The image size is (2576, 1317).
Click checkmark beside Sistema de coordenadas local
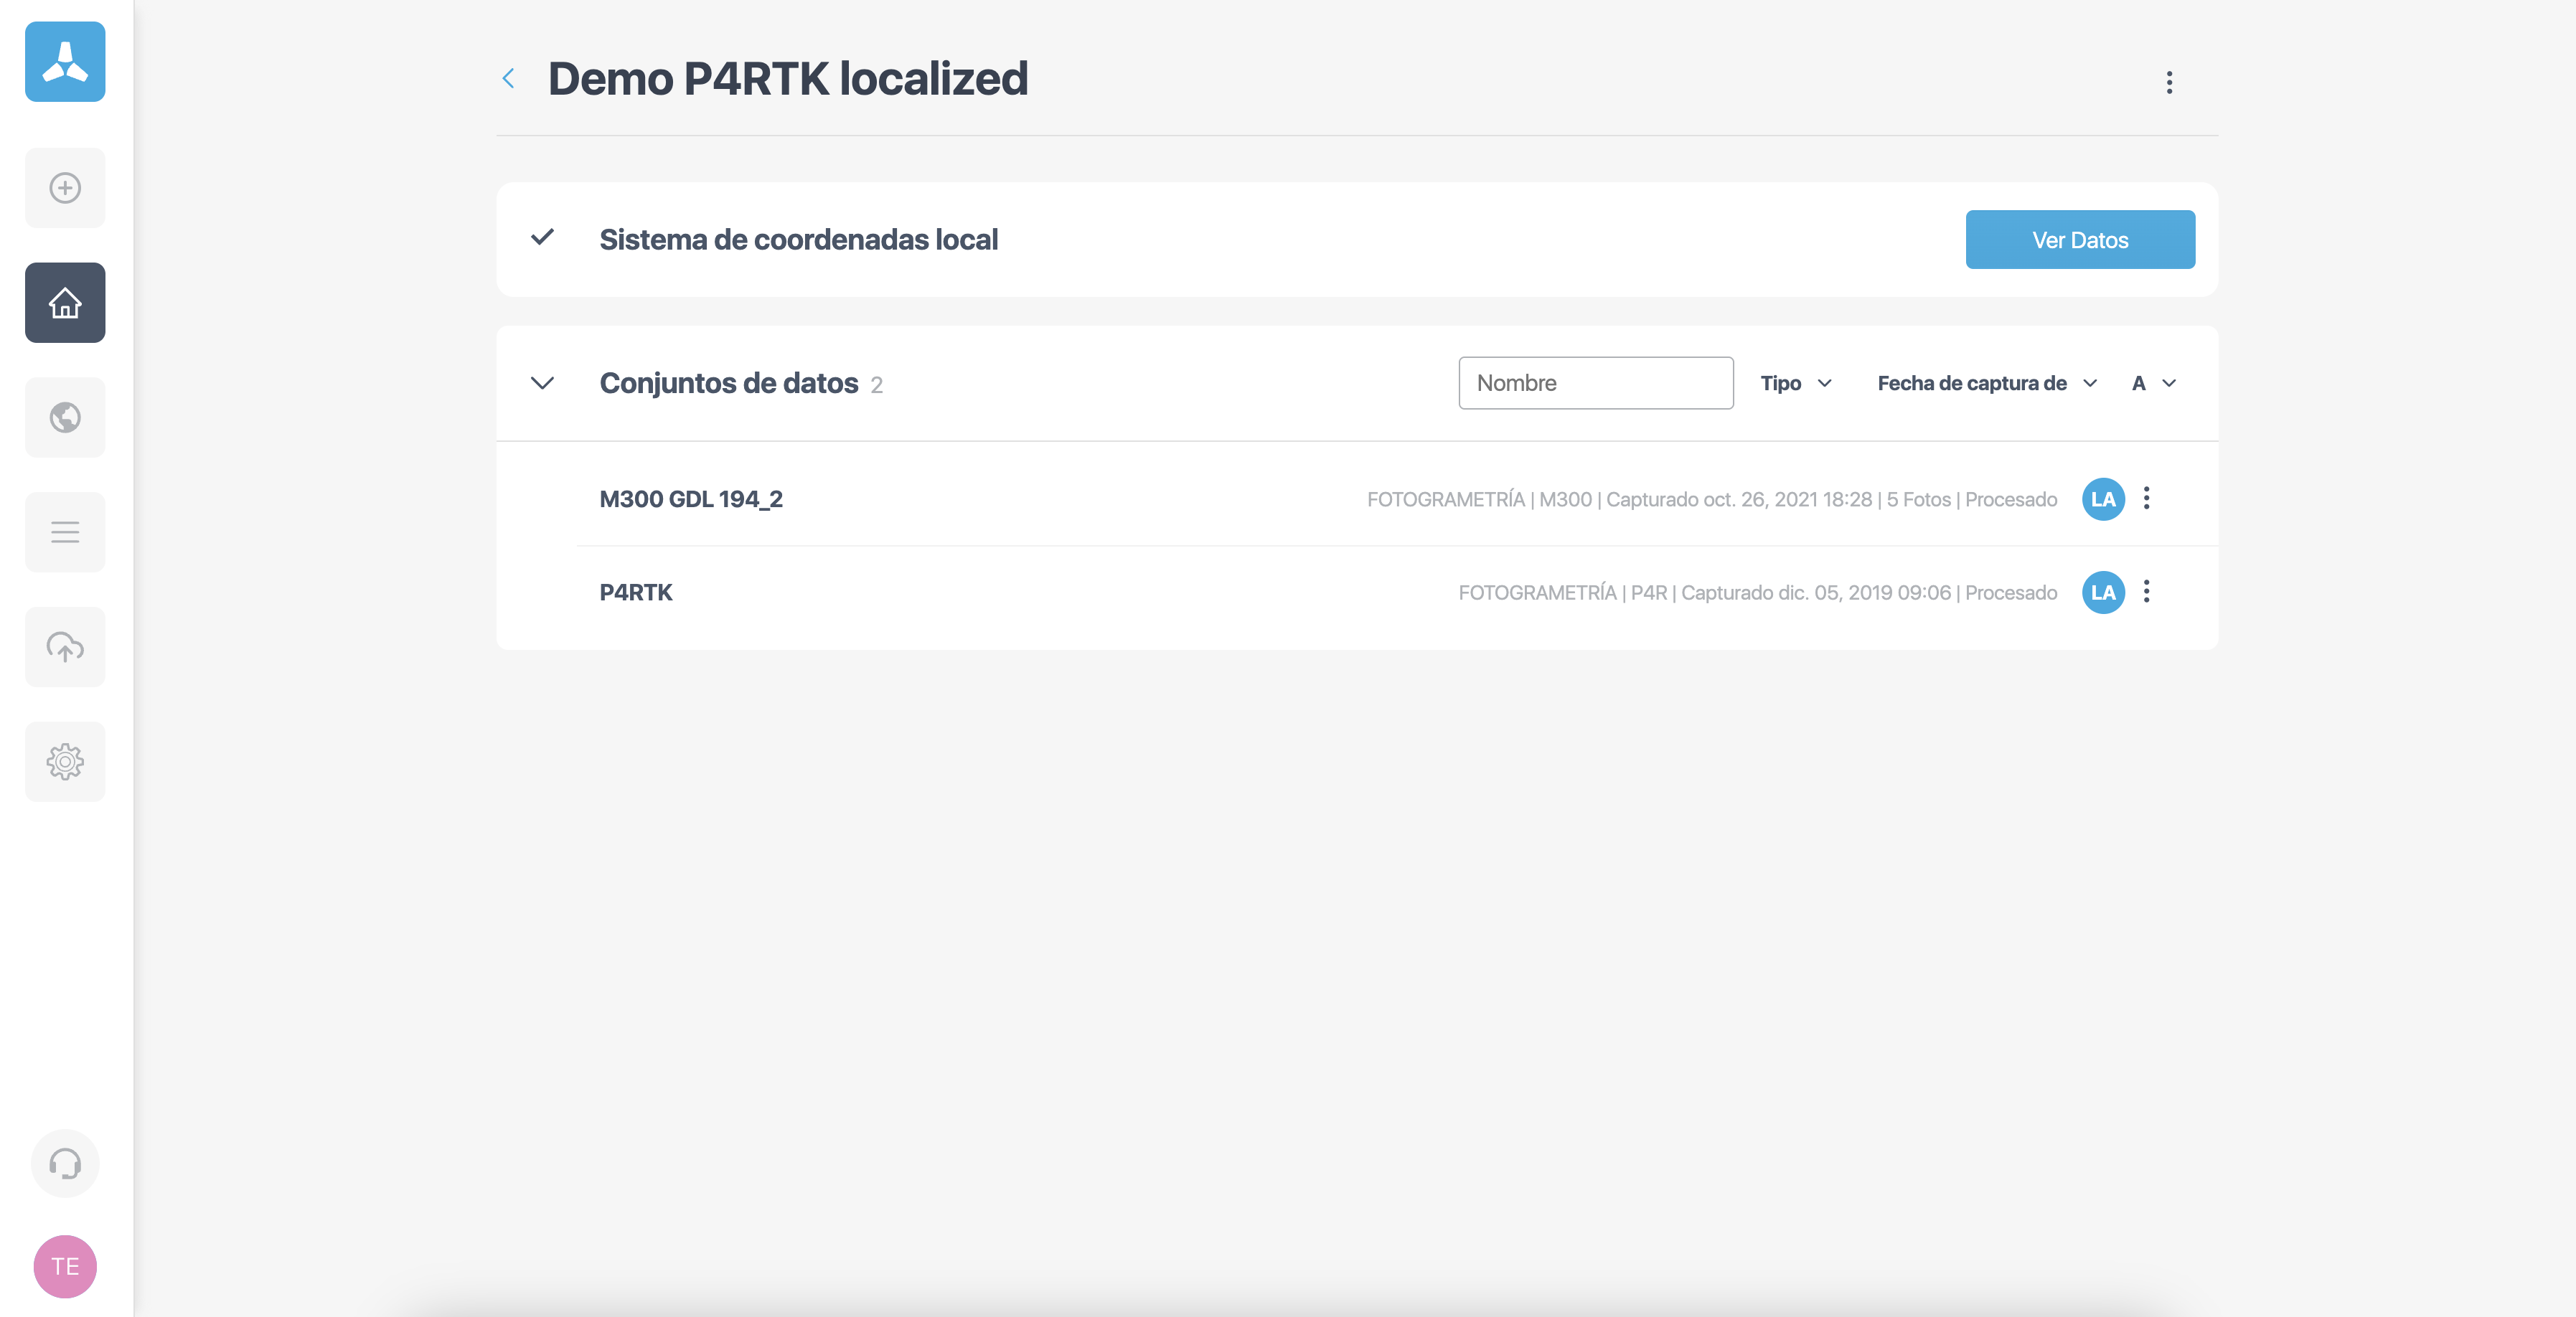coord(542,238)
